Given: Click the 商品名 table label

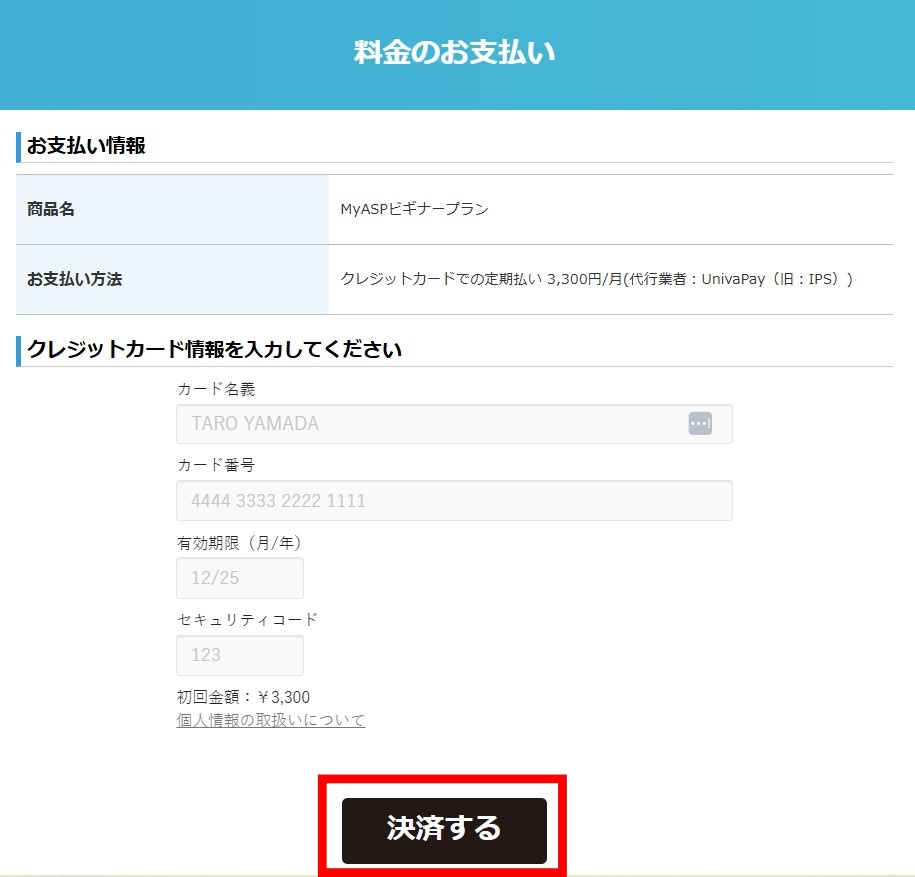Looking at the screenshot, I should (51, 209).
